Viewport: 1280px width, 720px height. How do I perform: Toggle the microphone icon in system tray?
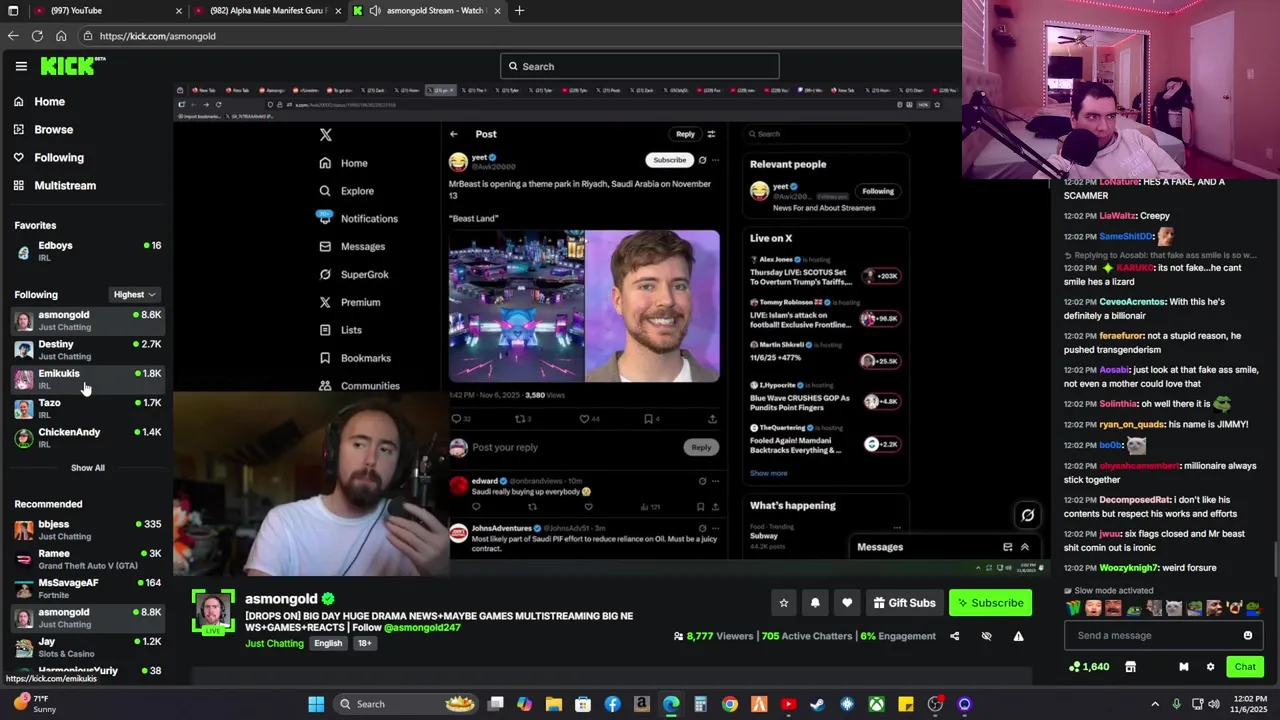pos(1176,704)
